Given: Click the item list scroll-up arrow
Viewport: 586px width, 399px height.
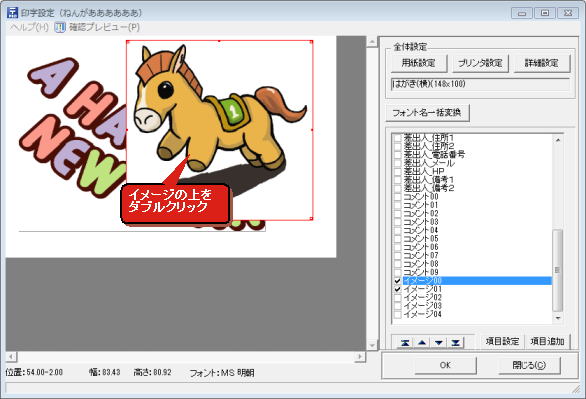Looking at the screenshot, I should [558, 140].
